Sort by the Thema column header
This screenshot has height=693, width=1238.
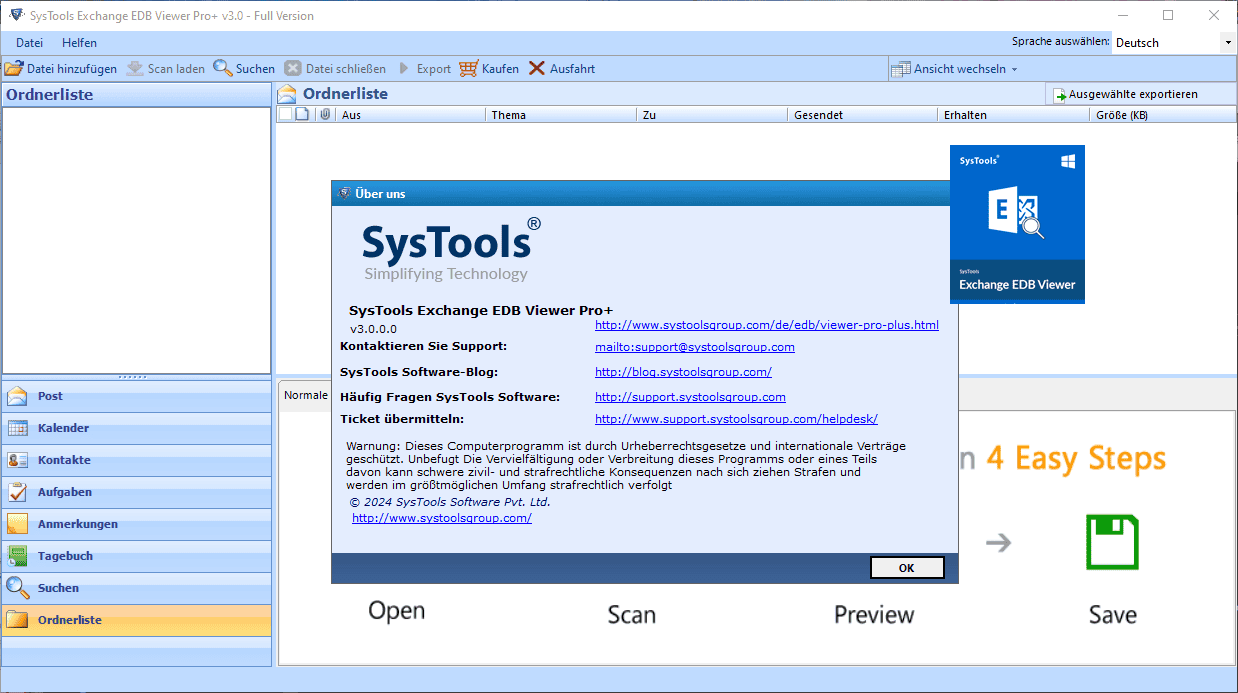pos(561,115)
